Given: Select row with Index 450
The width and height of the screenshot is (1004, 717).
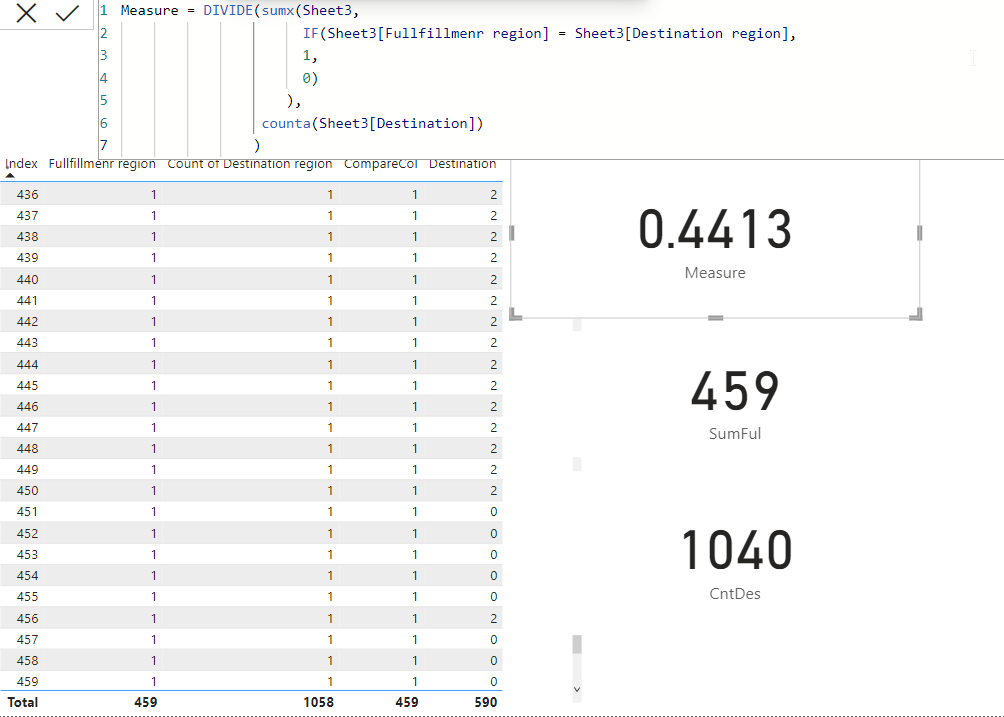Looking at the screenshot, I should (x=251, y=490).
